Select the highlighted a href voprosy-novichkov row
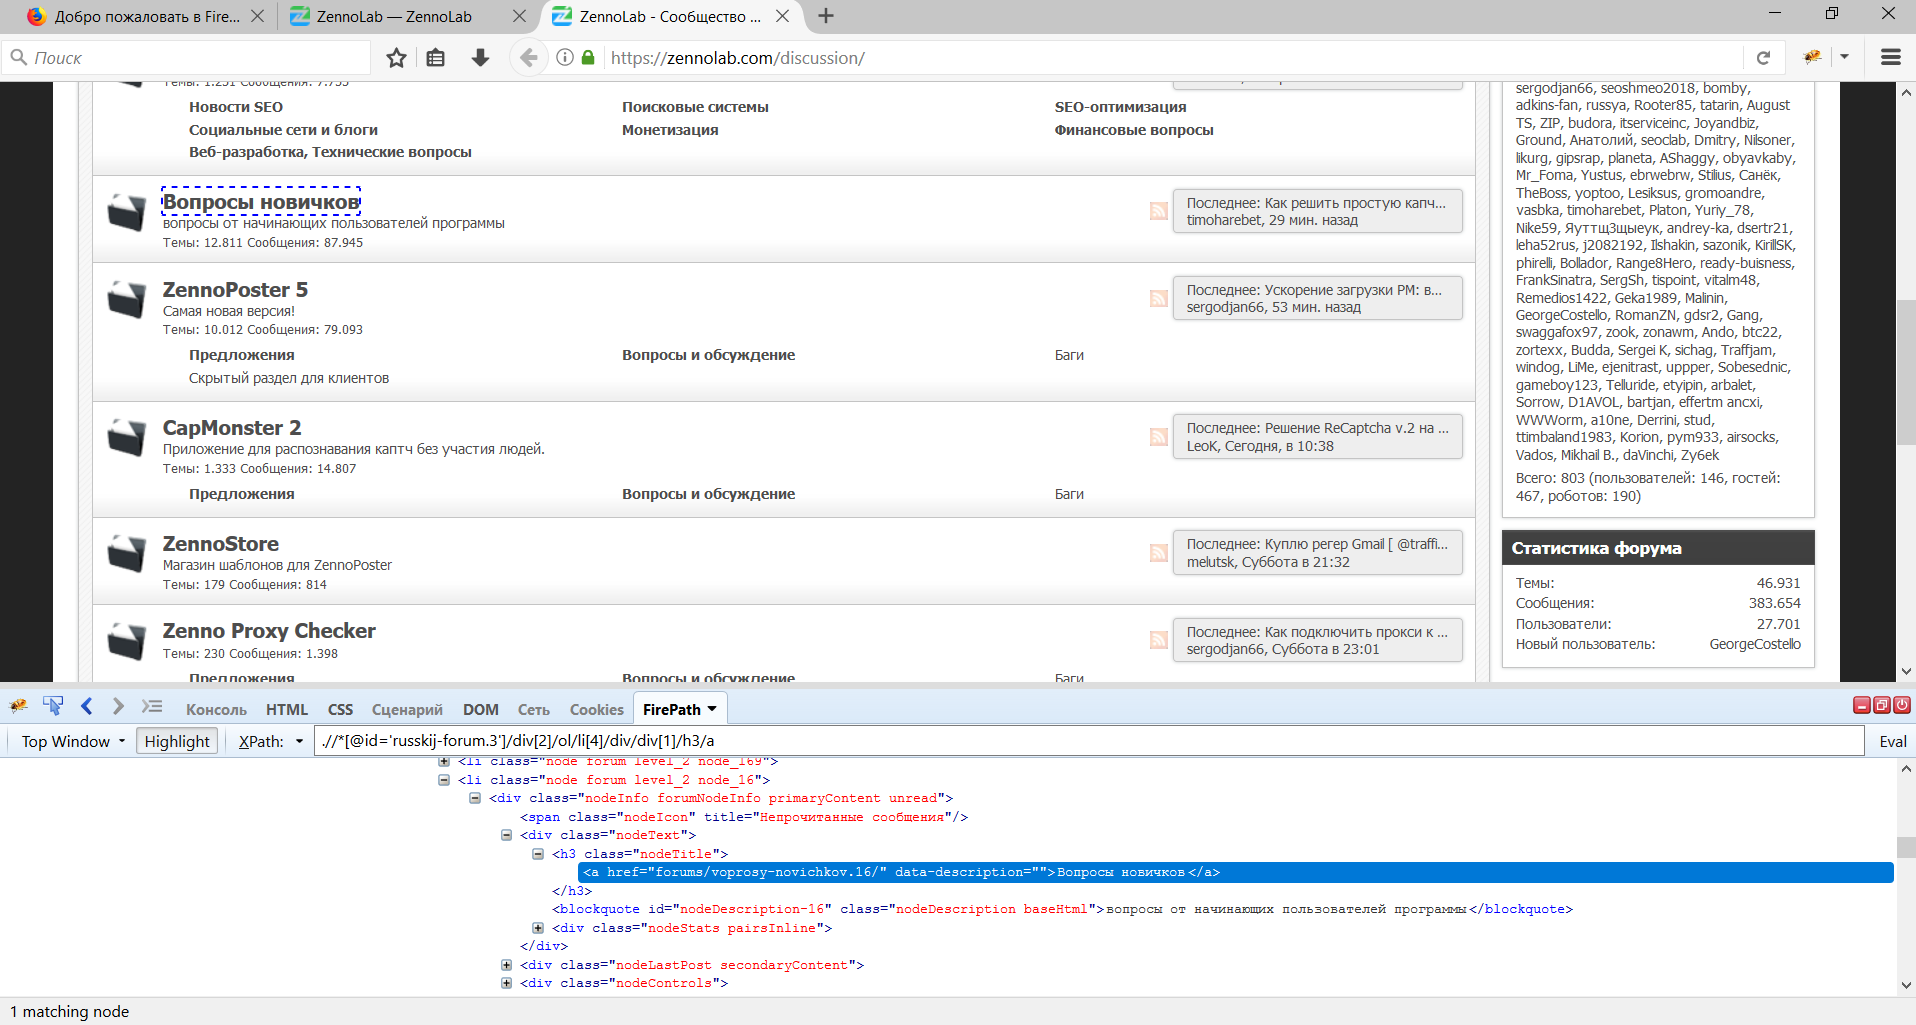The image size is (1916, 1025). coord(1236,872)
